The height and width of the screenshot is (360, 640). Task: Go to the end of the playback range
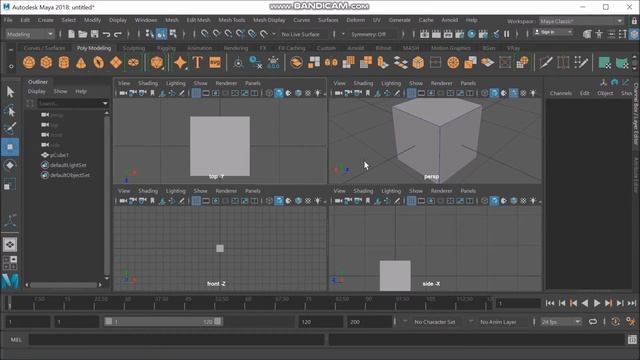632,303
